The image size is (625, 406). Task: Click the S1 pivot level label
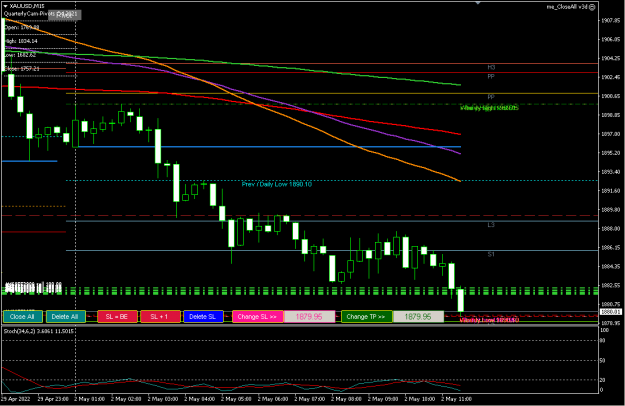click(491, 254)
